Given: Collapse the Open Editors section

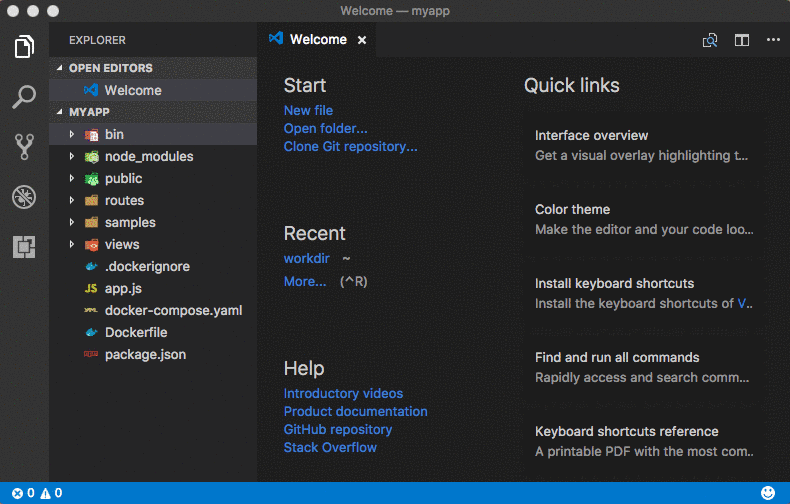Looking at the screenshot, I should pyautogui.click(x=60, y=68).
